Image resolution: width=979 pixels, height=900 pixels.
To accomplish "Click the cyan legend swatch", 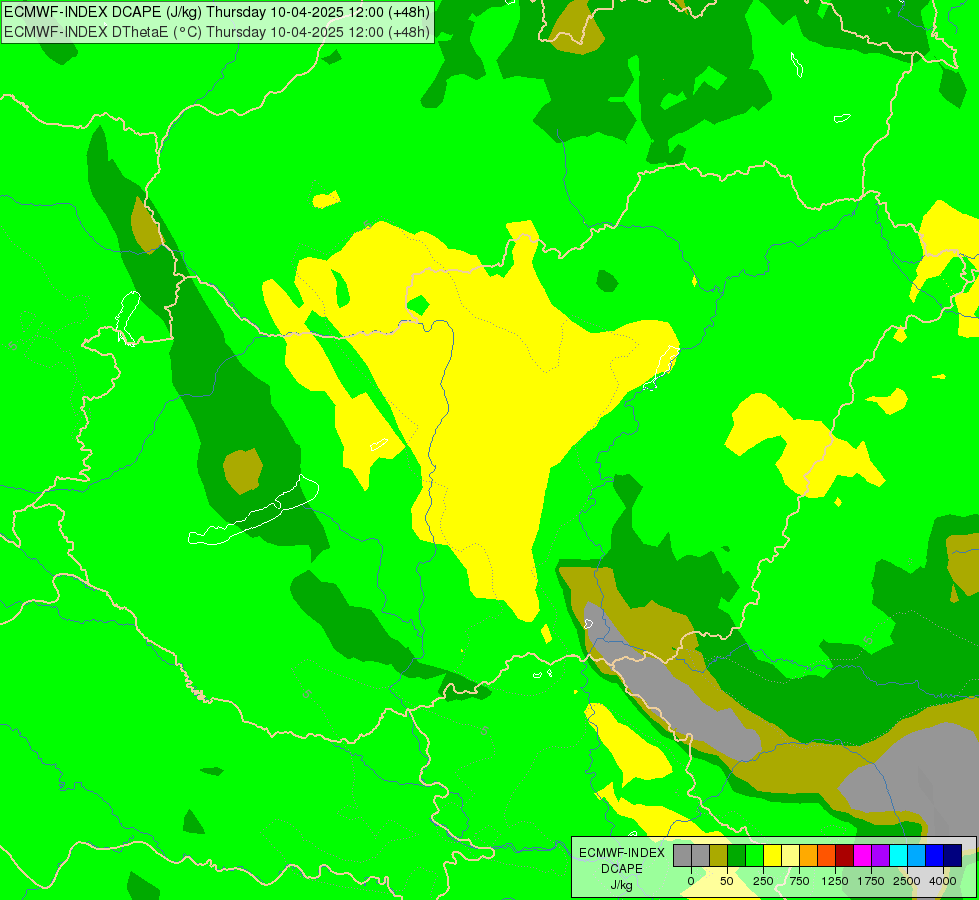I will tap(898, 855).
